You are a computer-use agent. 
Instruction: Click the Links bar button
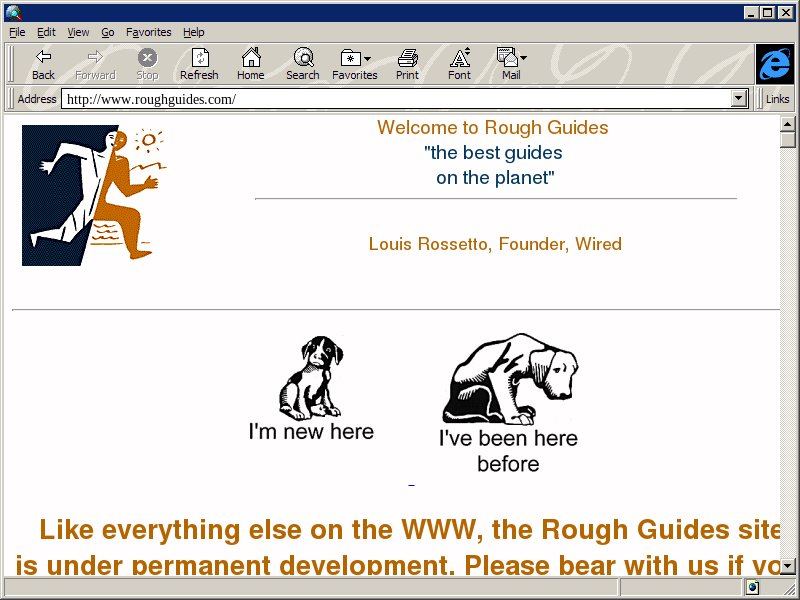tap(777, 99)
